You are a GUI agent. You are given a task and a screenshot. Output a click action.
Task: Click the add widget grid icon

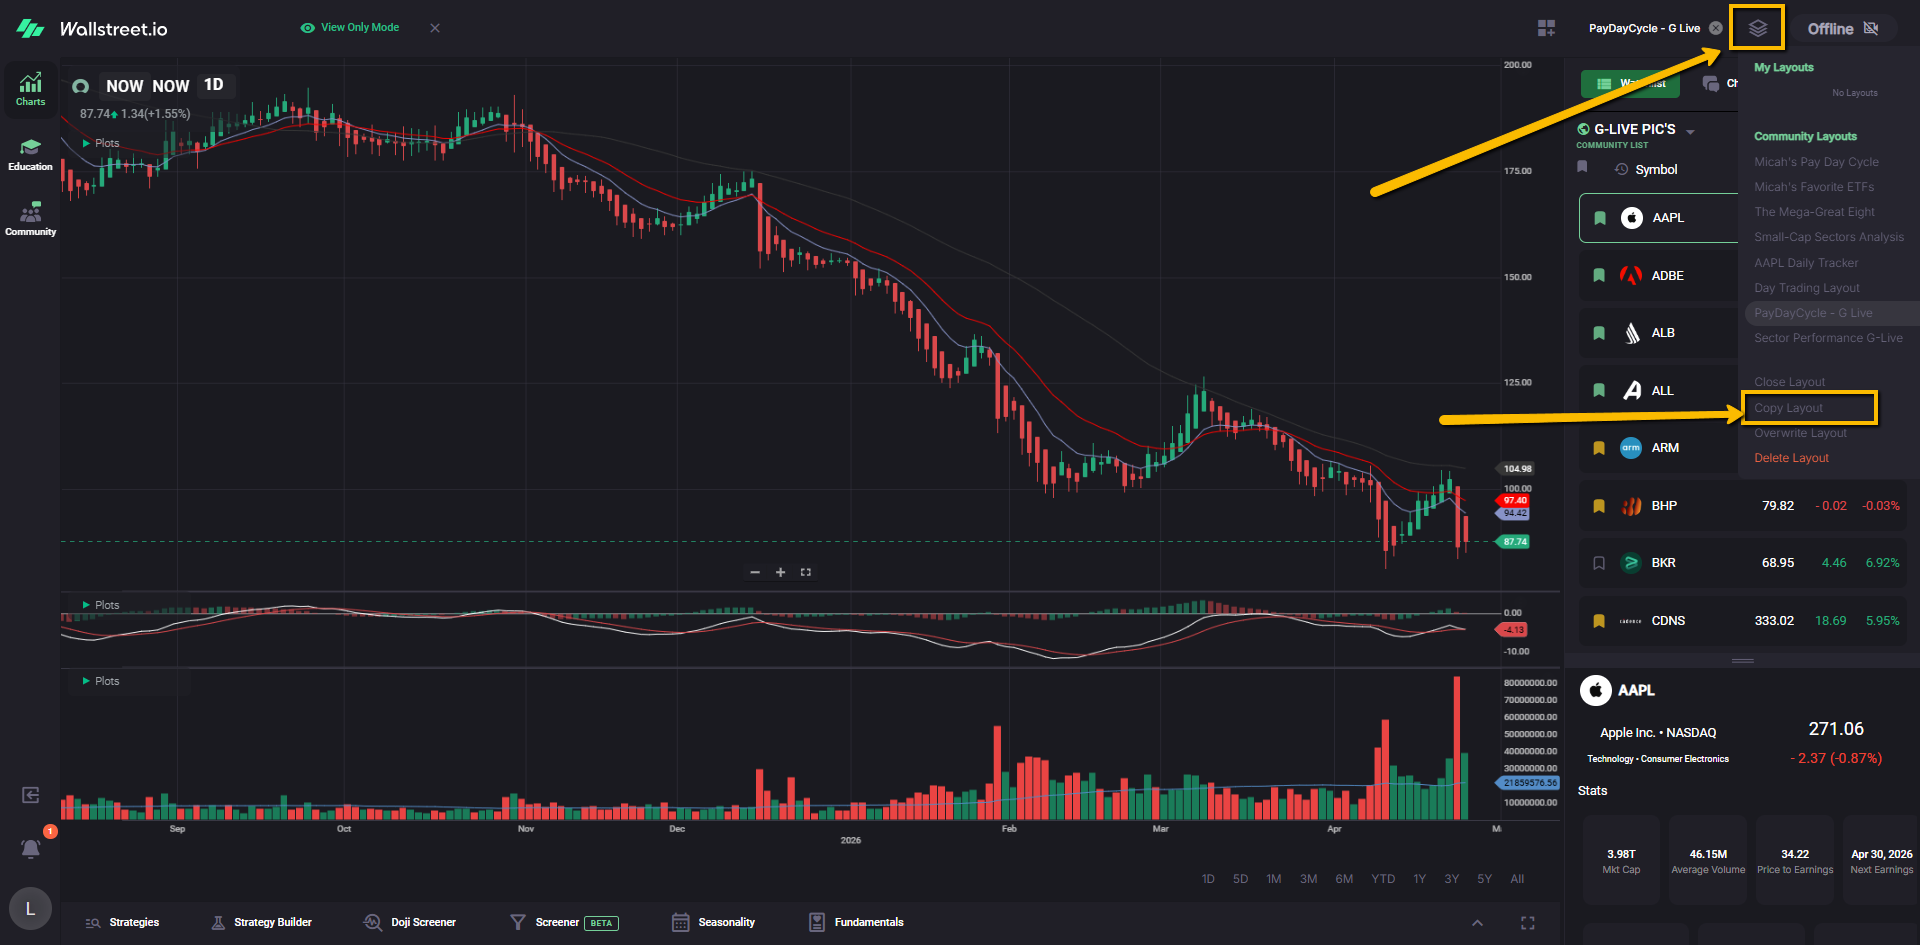click(x=1546, y=28)
